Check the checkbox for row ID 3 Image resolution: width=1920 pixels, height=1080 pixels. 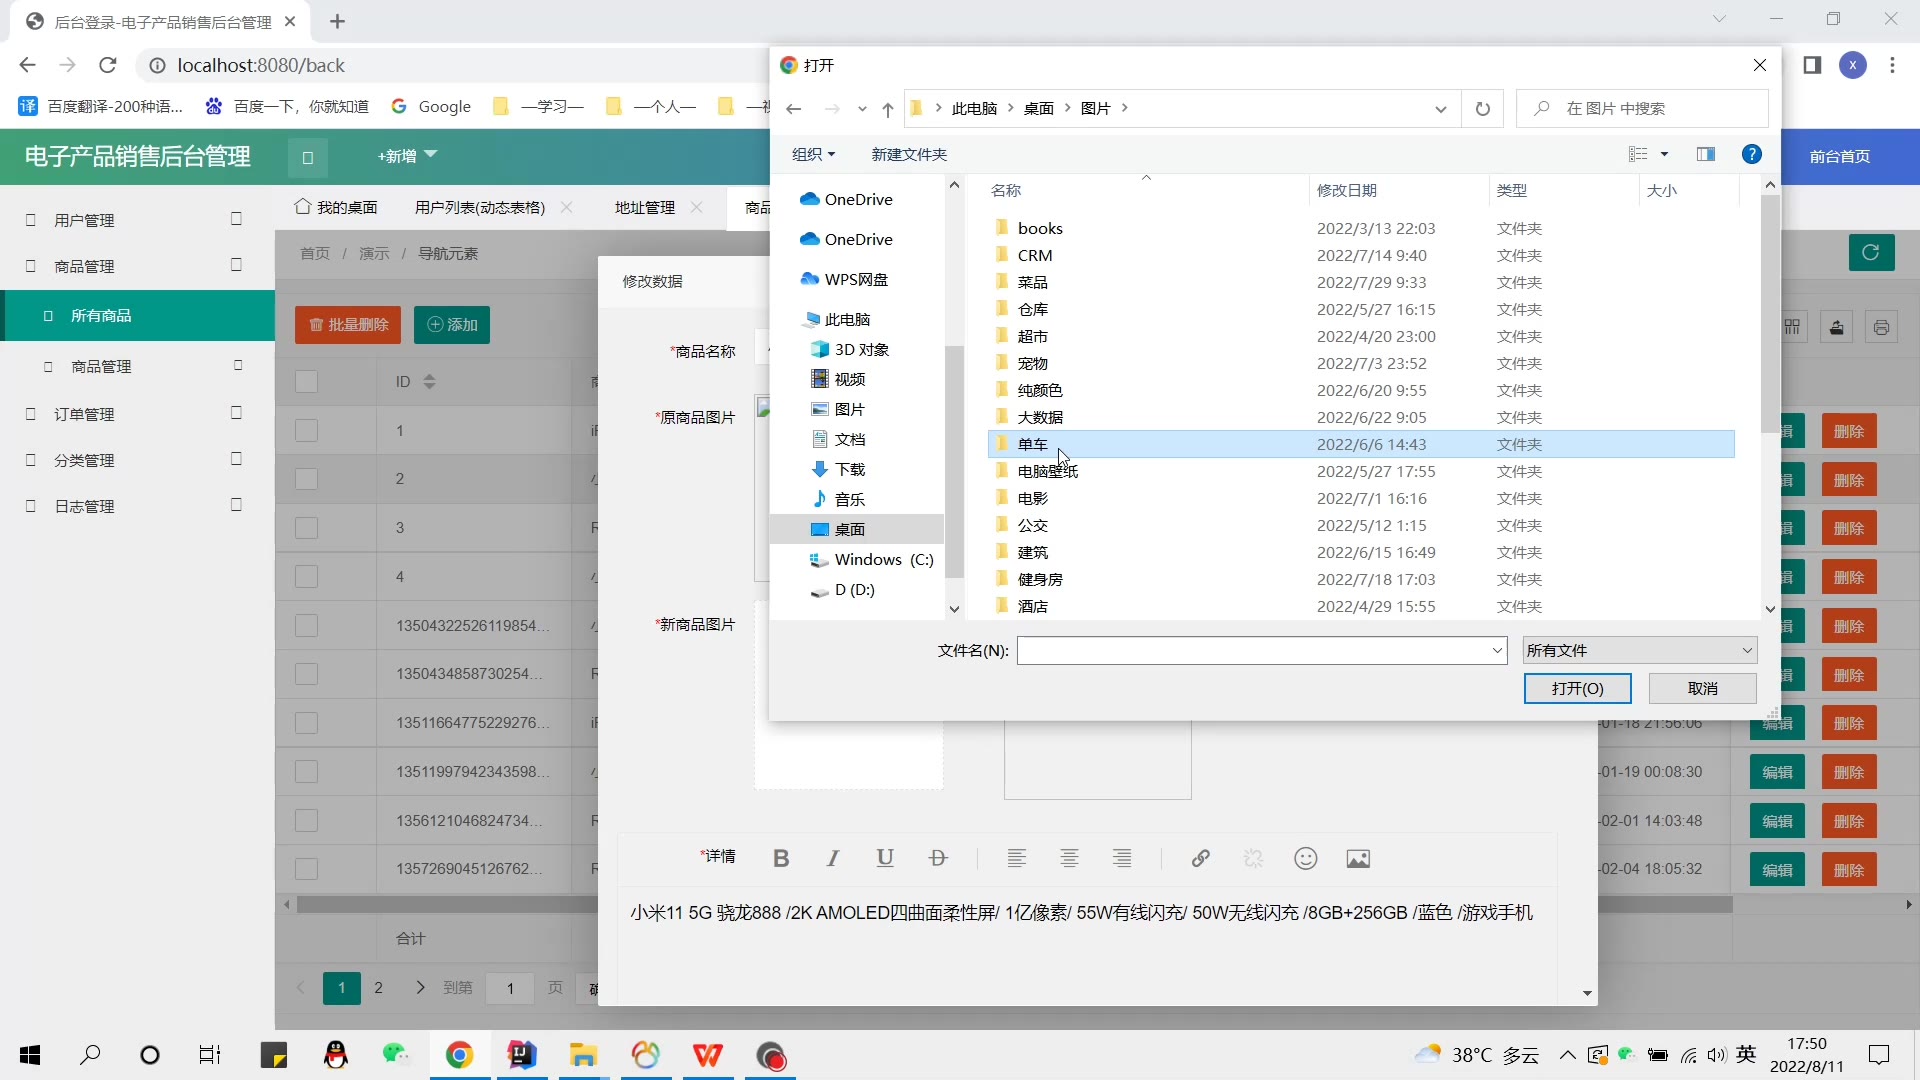pyautogui.click(x=307, y=528)
